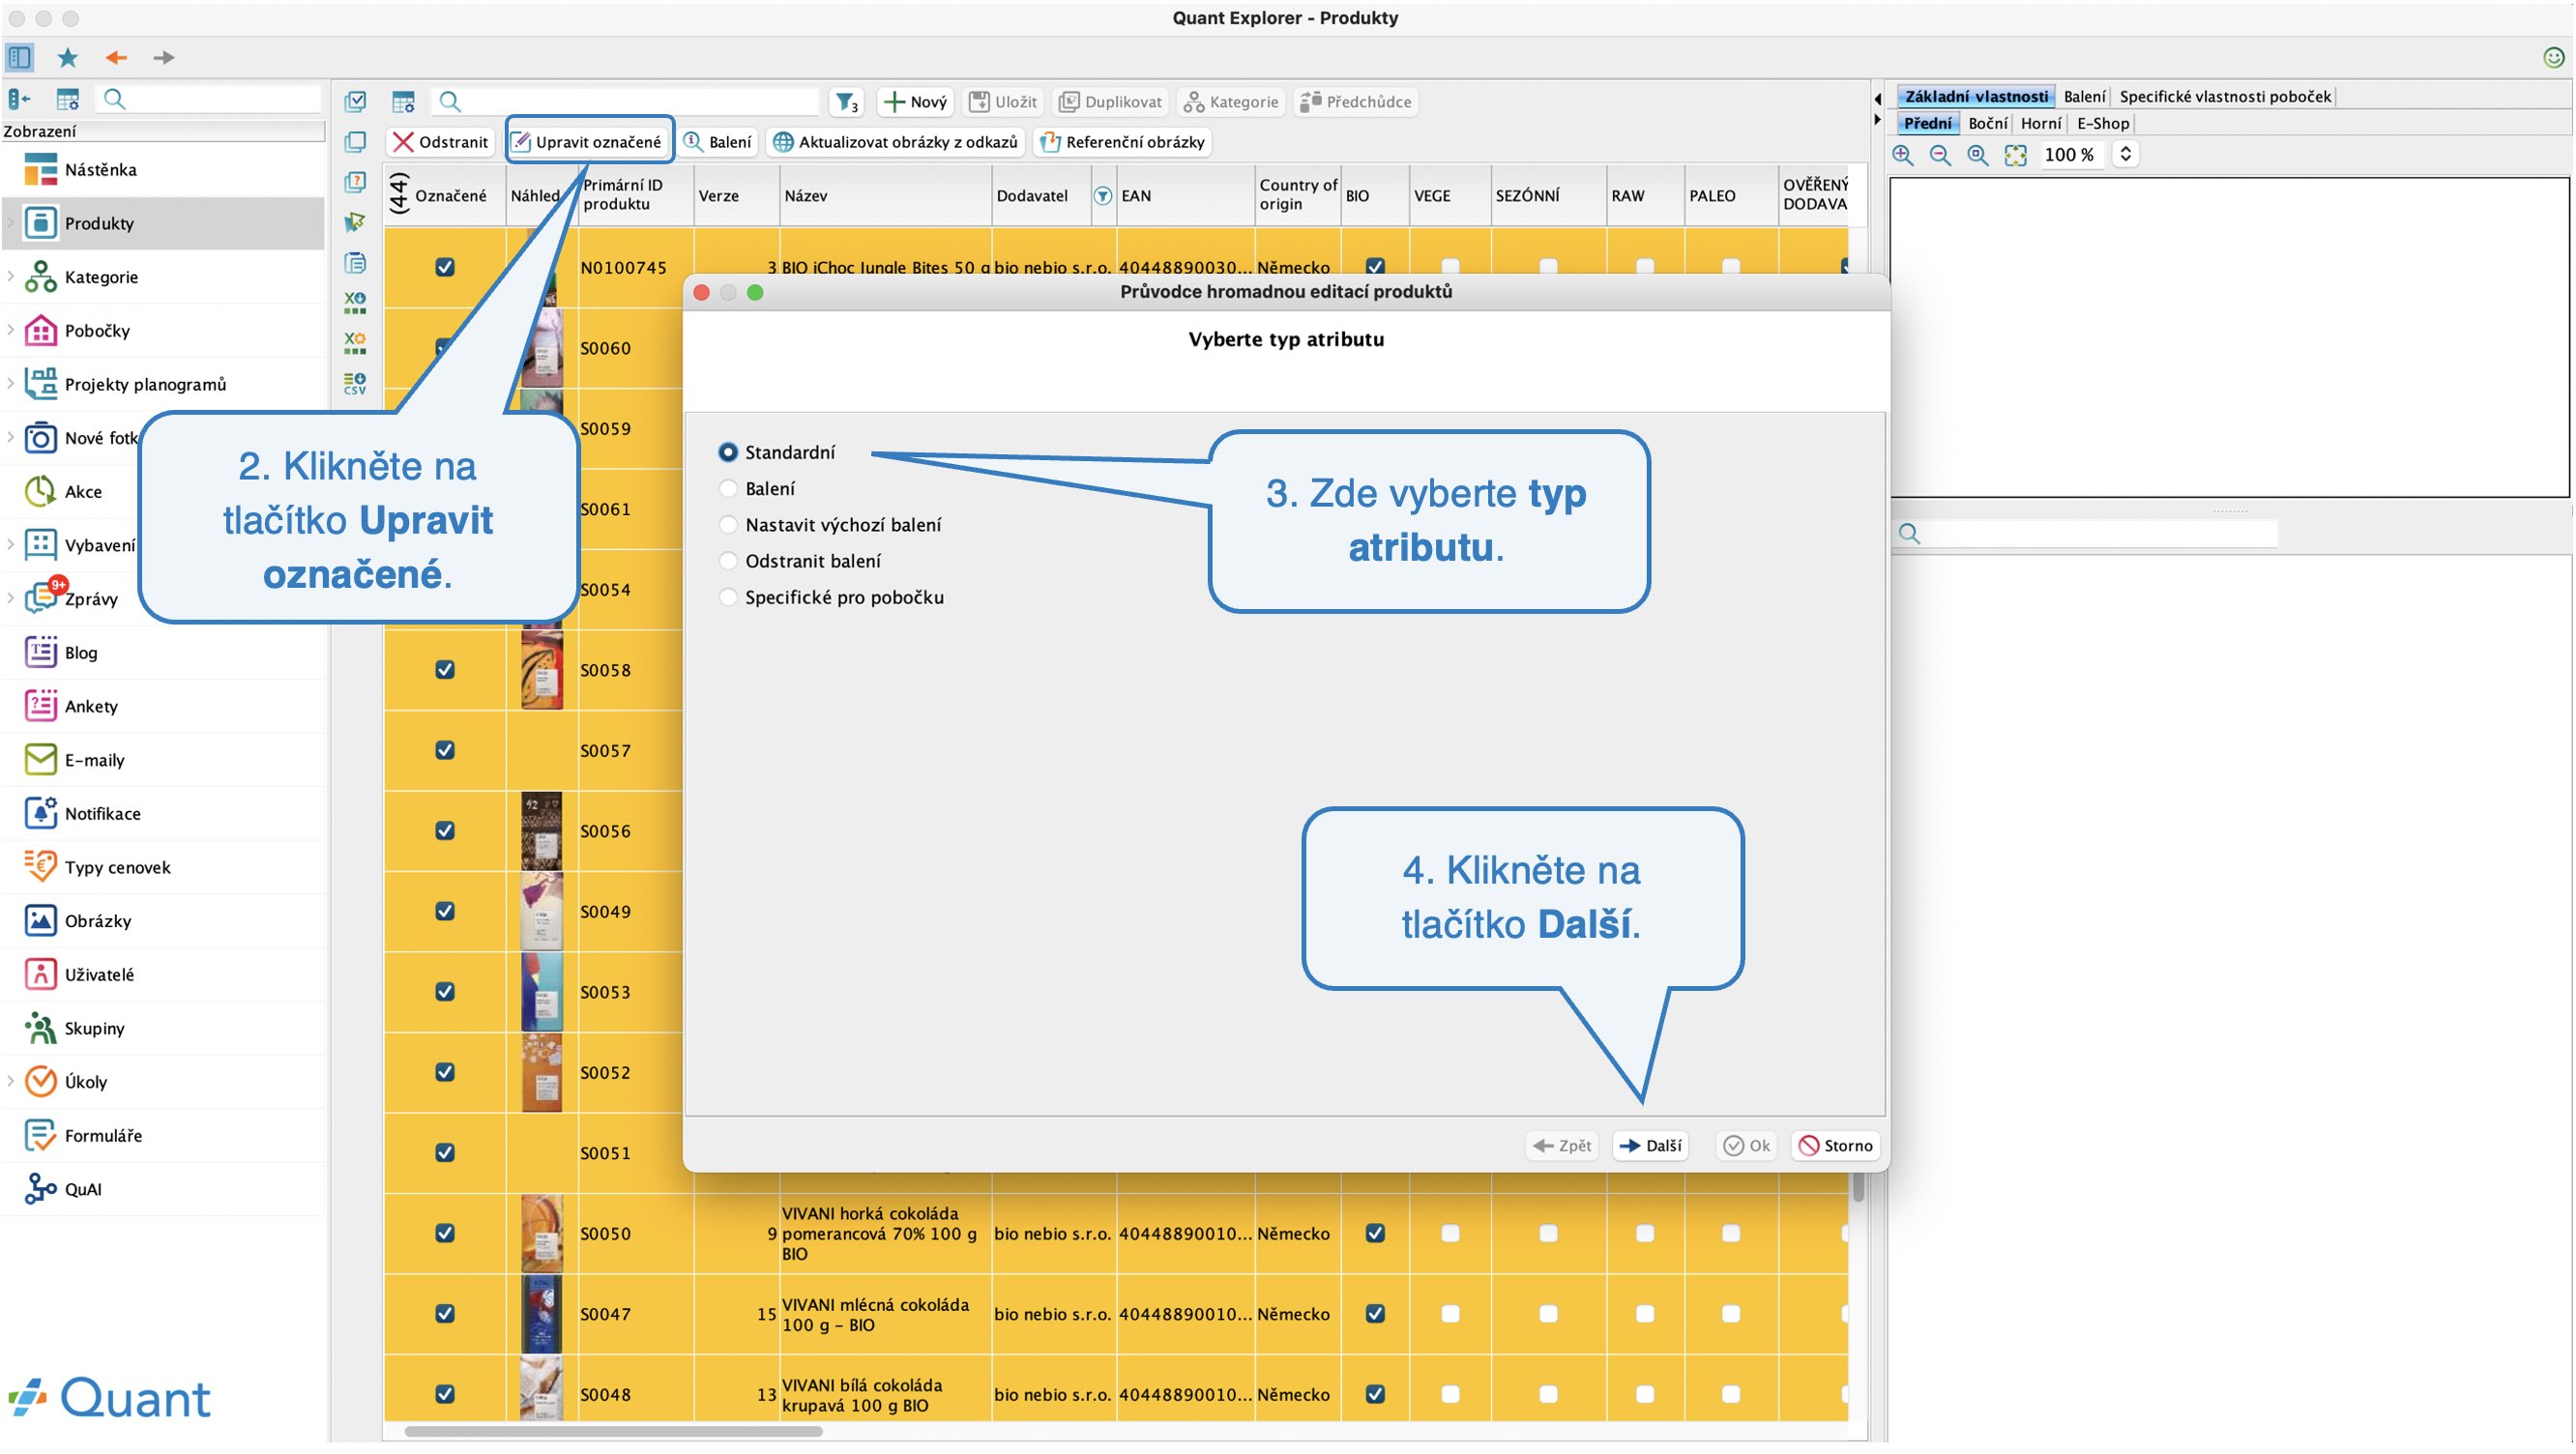
Task: Click the Odstranit button
Action: (x=440, y=141)
